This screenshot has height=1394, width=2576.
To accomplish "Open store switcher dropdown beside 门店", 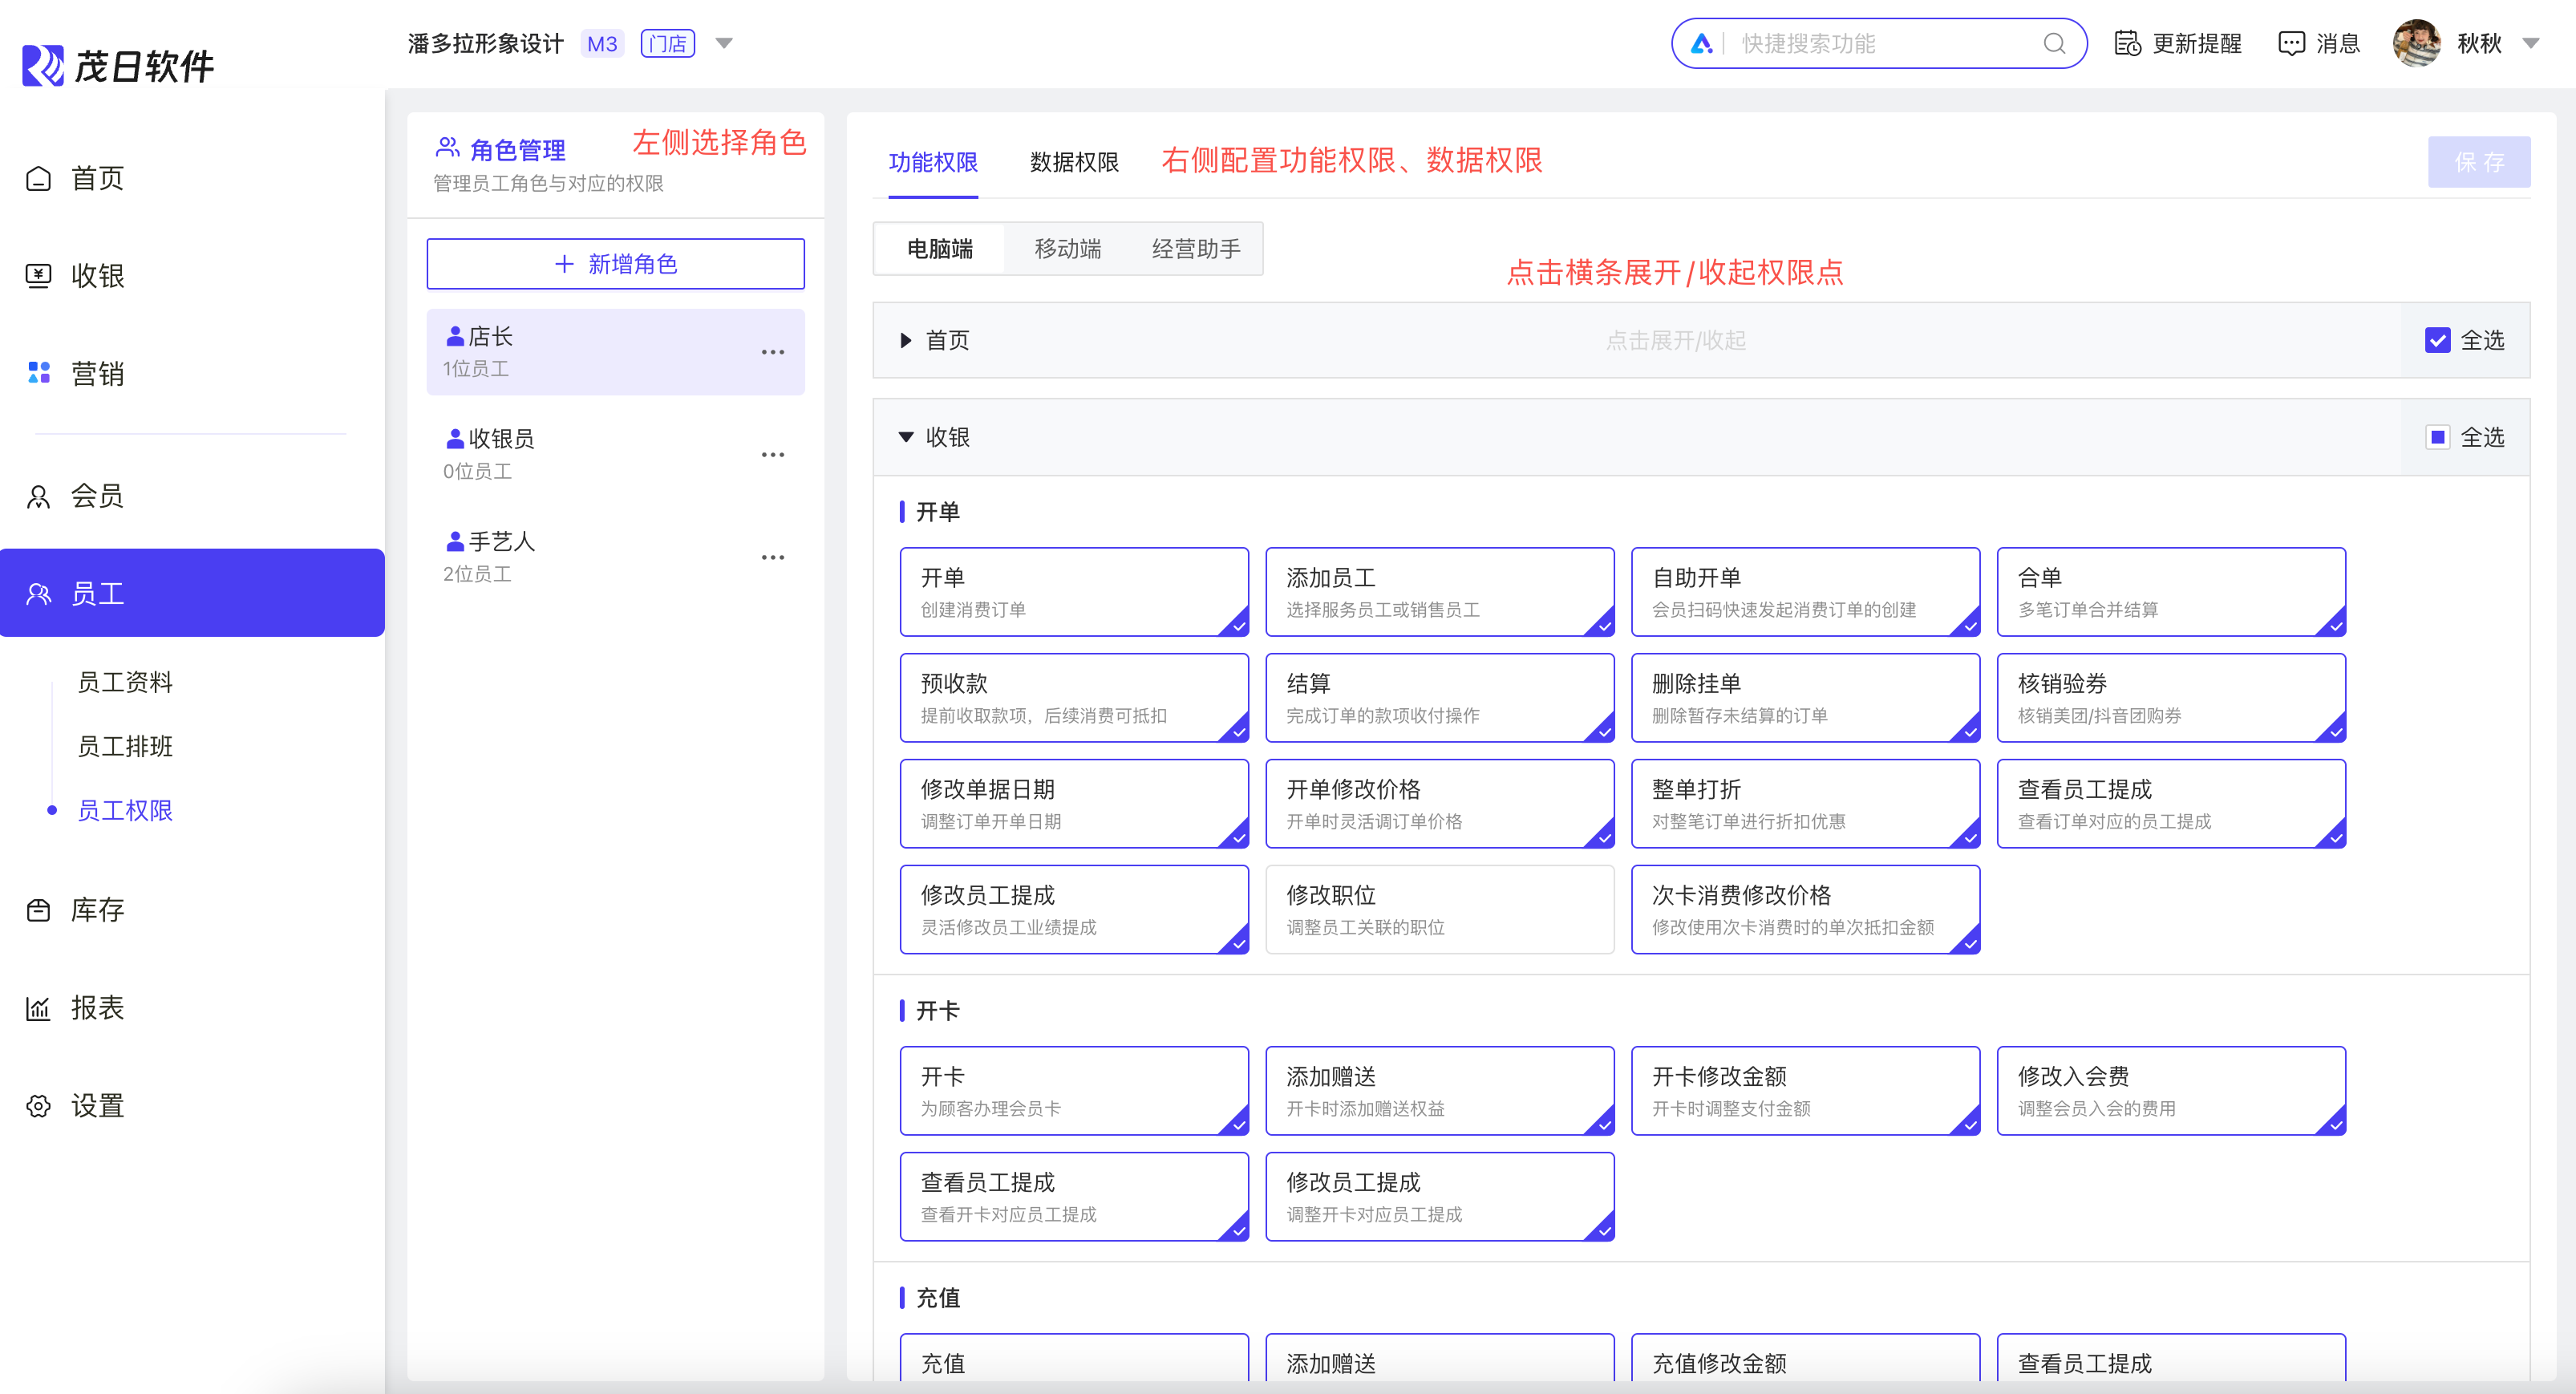I will [x=724, y=44].
